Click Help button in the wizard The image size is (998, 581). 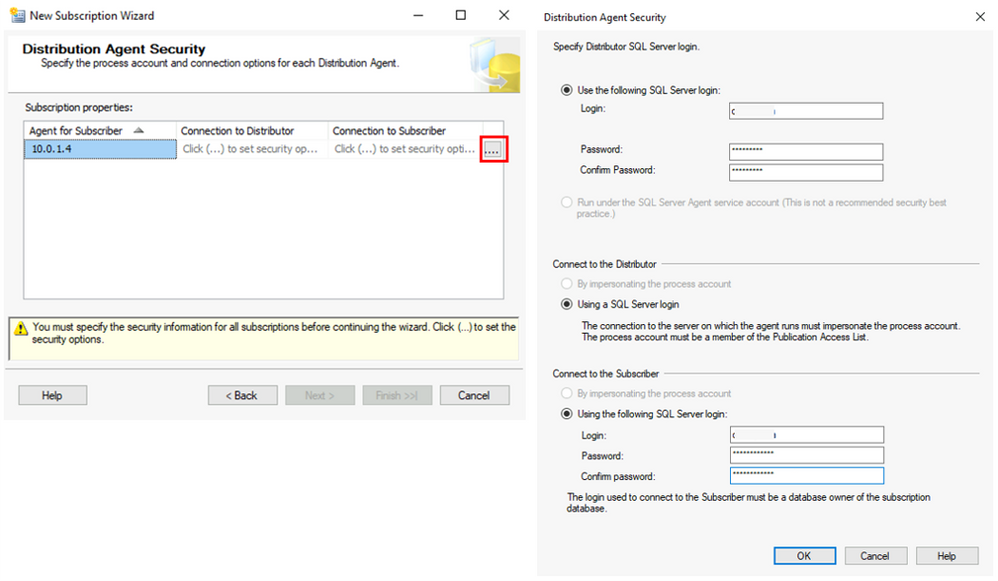click(52, 395)
